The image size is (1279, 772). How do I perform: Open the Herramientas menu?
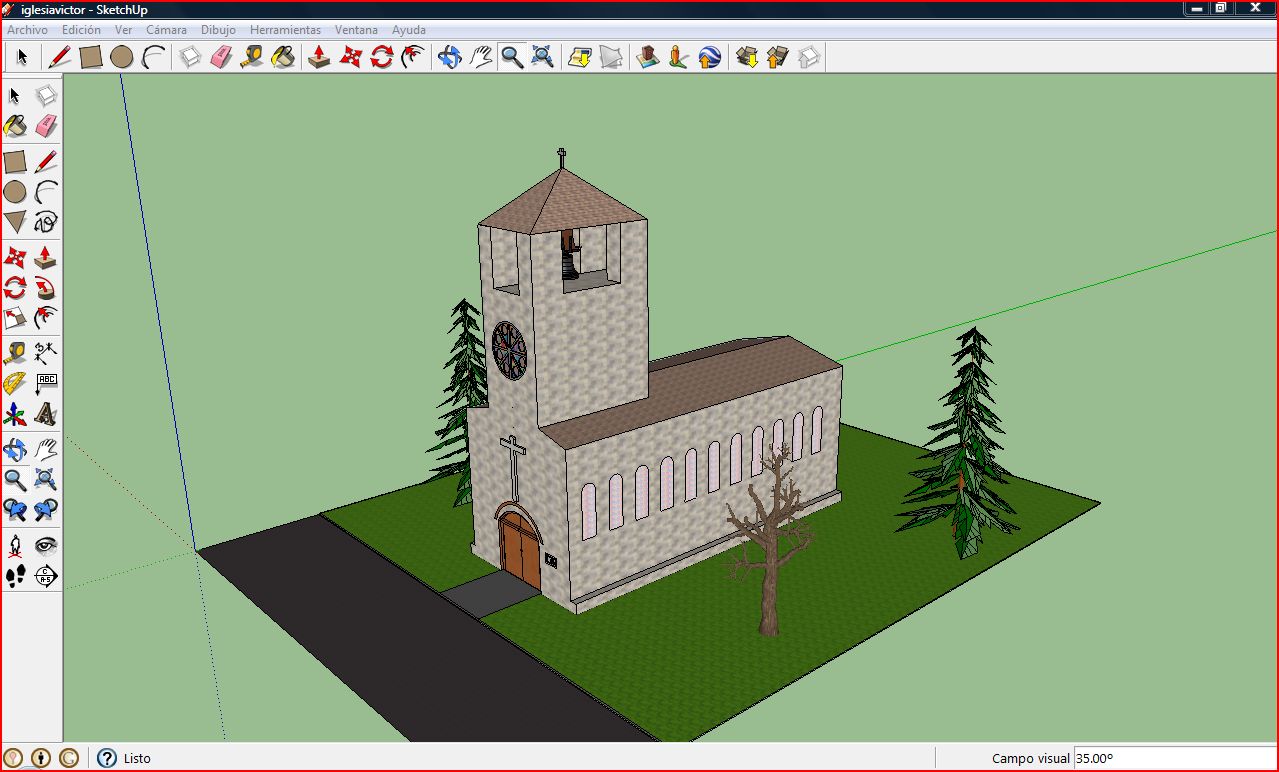(286, 29)
